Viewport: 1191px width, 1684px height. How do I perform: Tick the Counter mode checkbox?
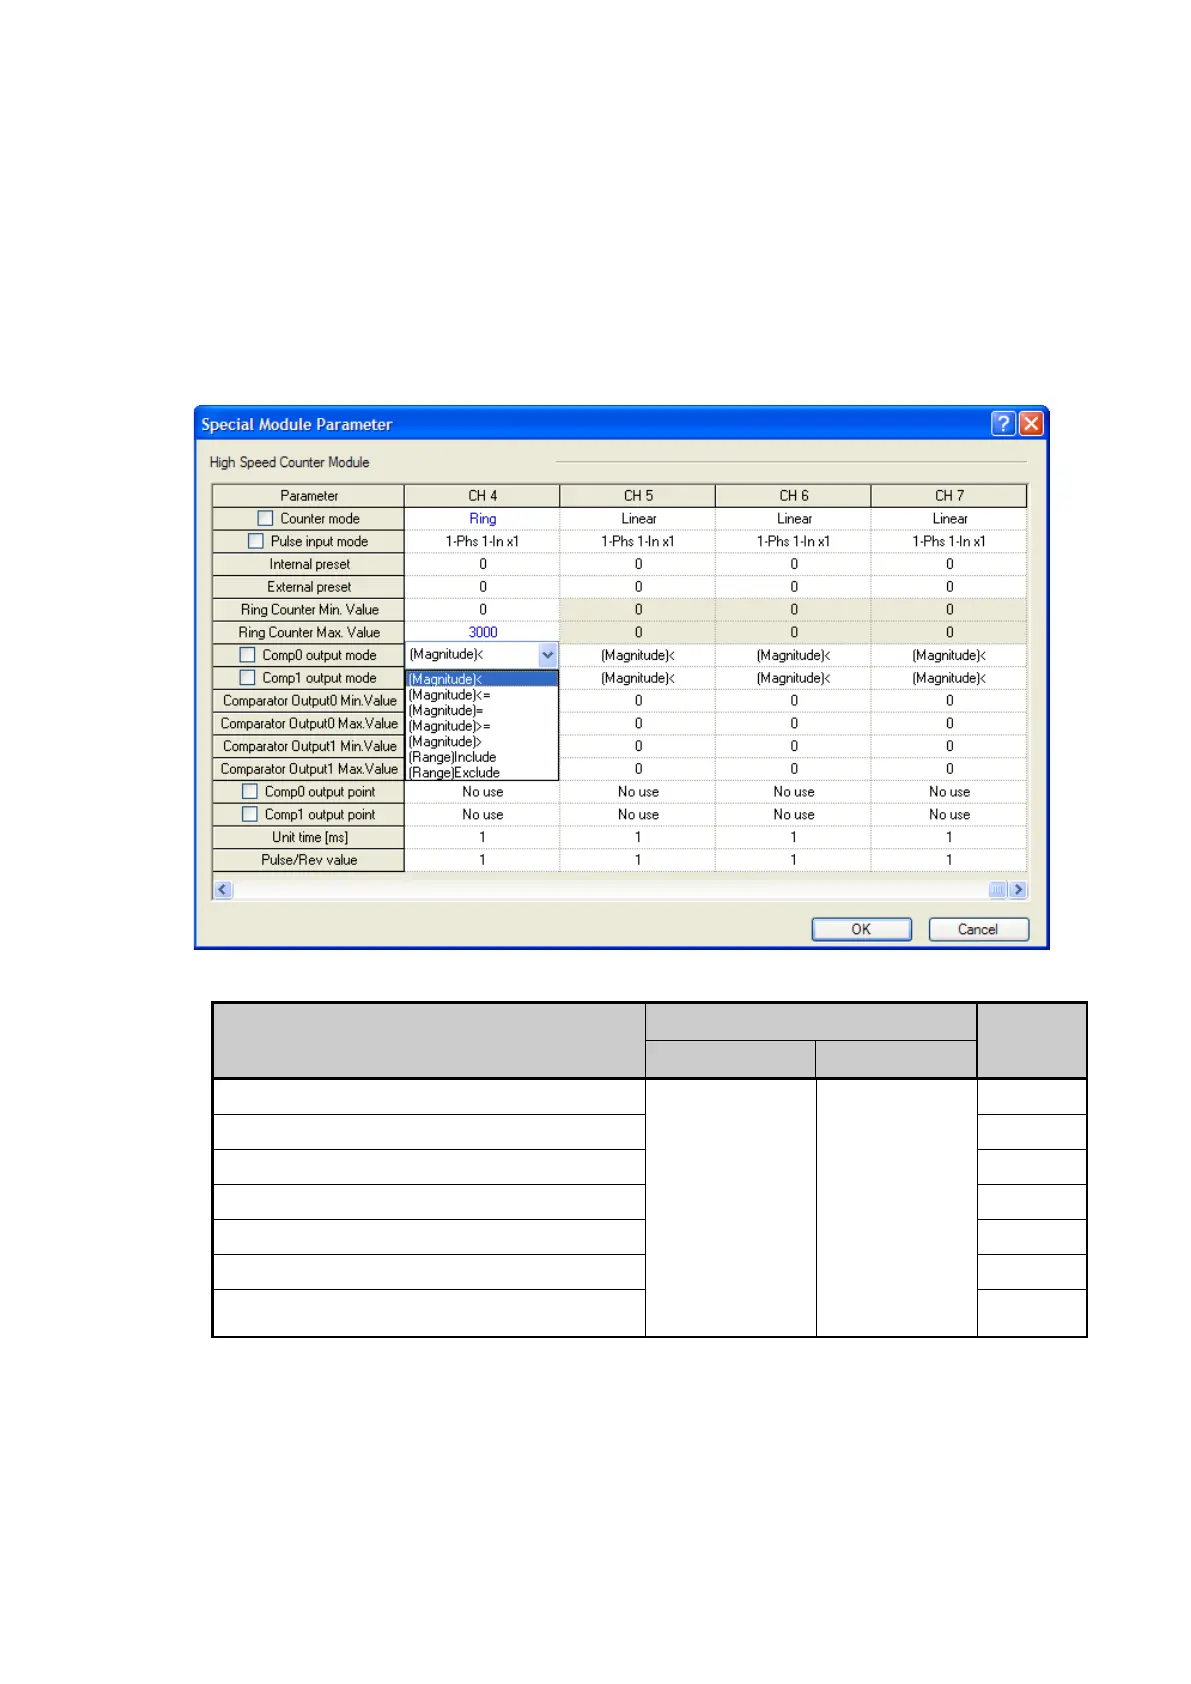point(265,518)
